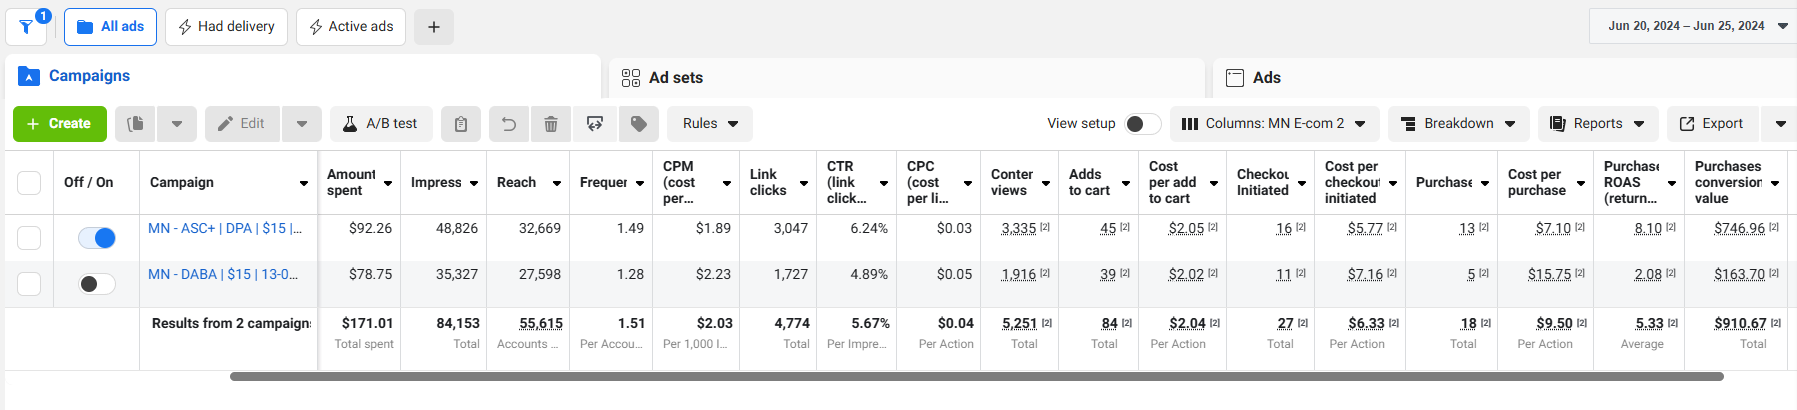Enable the View setup switch
This screenshot has height=410, width=1797.
tap(1142, 124)
